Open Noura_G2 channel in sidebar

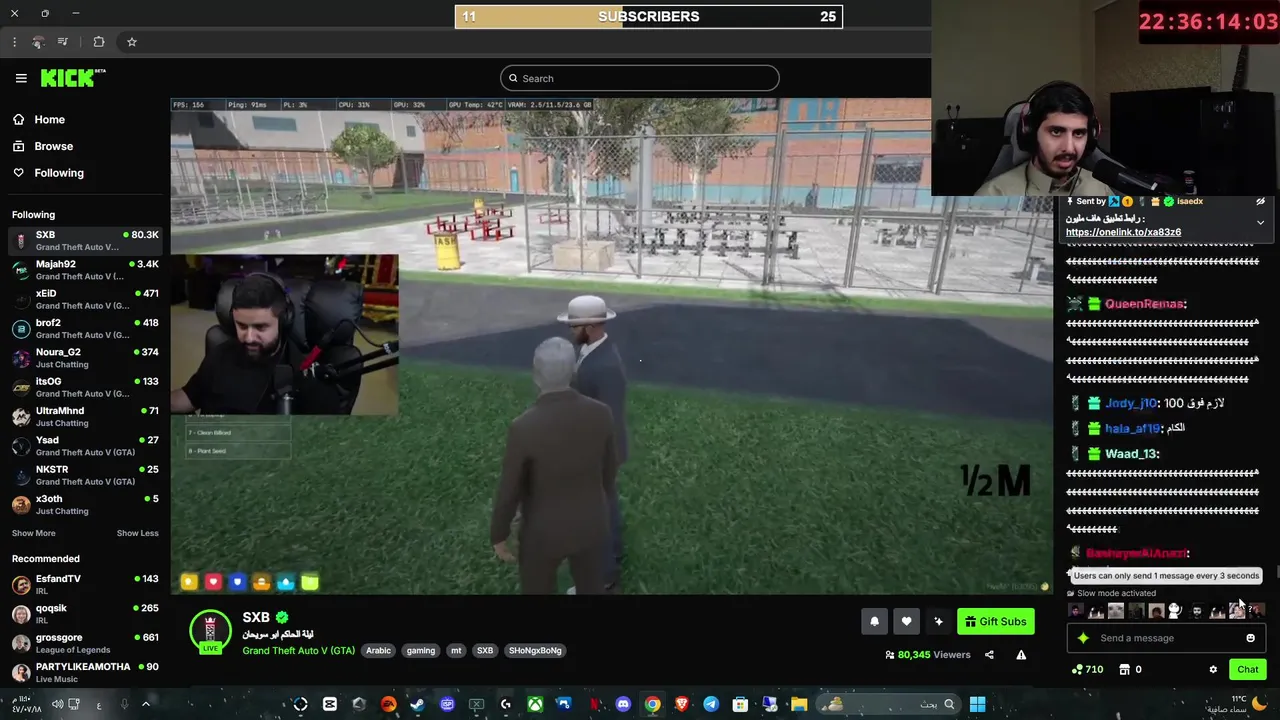85,358
